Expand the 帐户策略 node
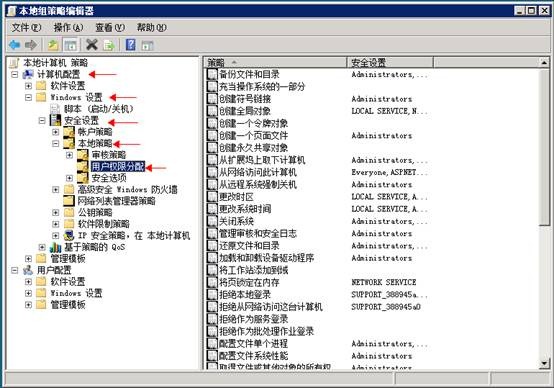Image resolution: width=554 pixels, height=388 pixels. coord(55,132)
